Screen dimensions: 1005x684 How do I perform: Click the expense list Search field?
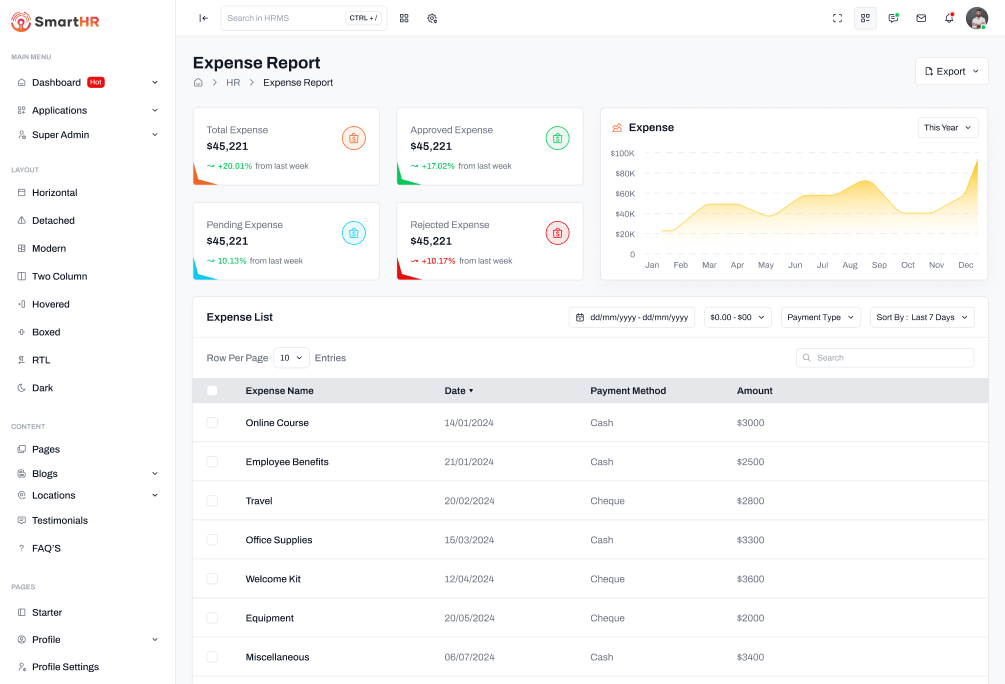(885, 358)
